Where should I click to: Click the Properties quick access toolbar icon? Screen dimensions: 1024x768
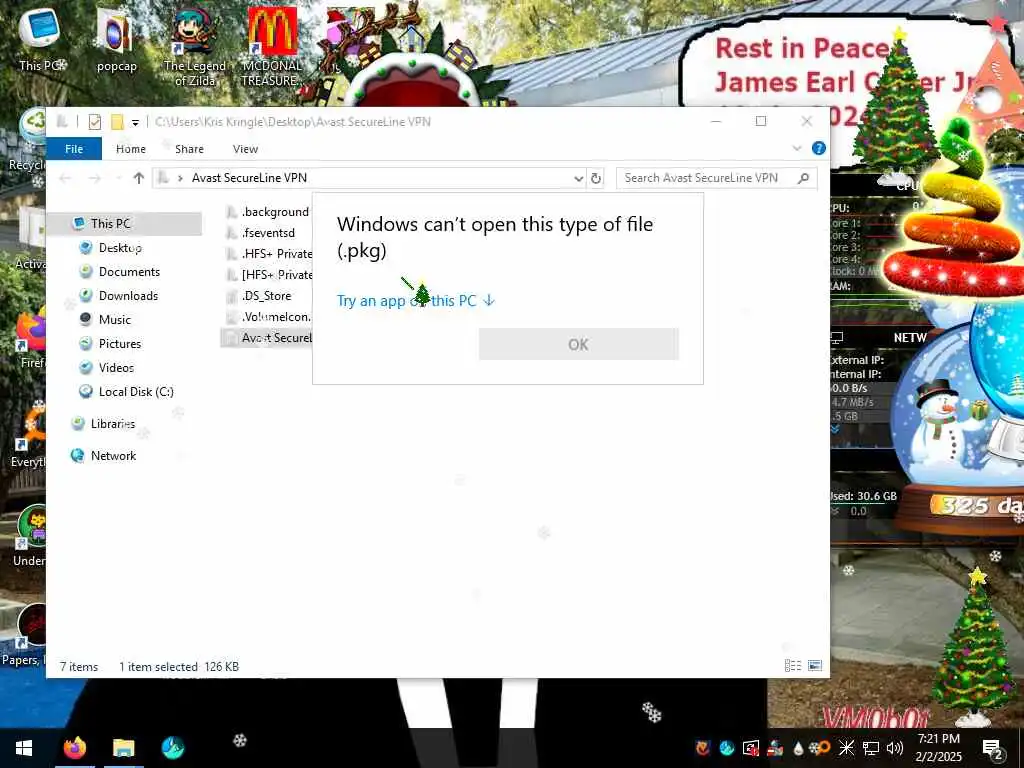click(x=95, y=122)
